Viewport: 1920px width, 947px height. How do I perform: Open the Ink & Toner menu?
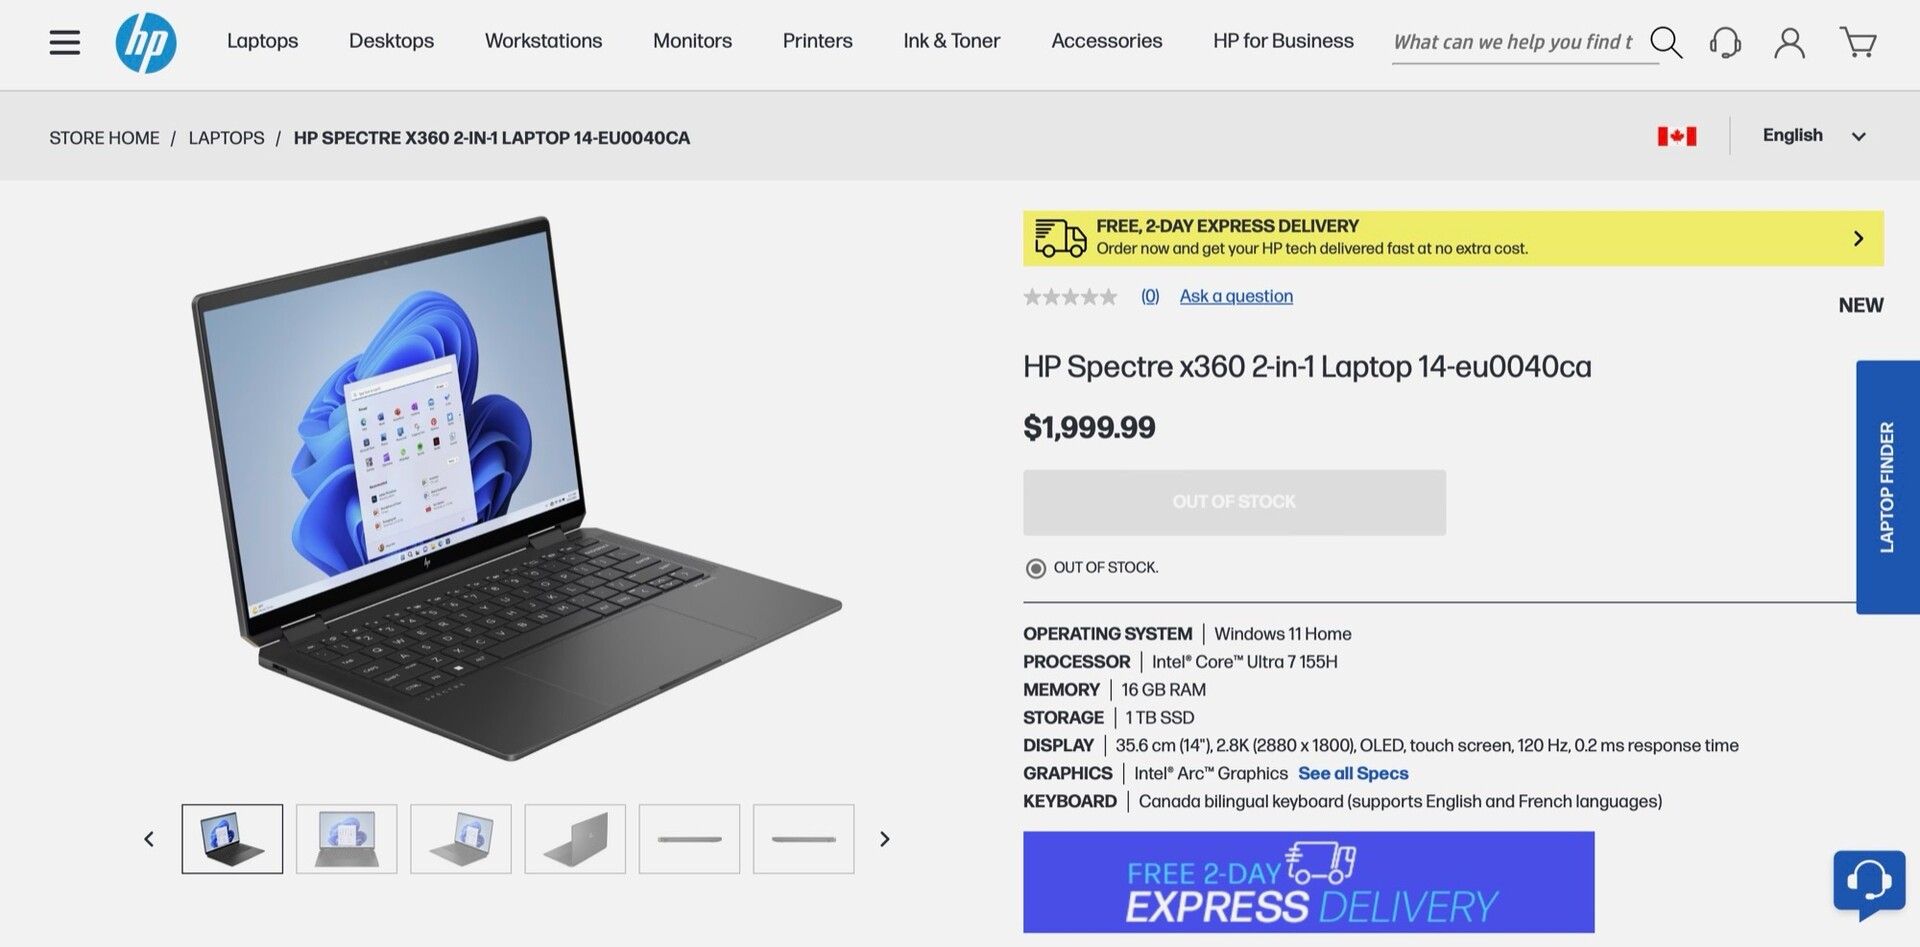point(951,41)
